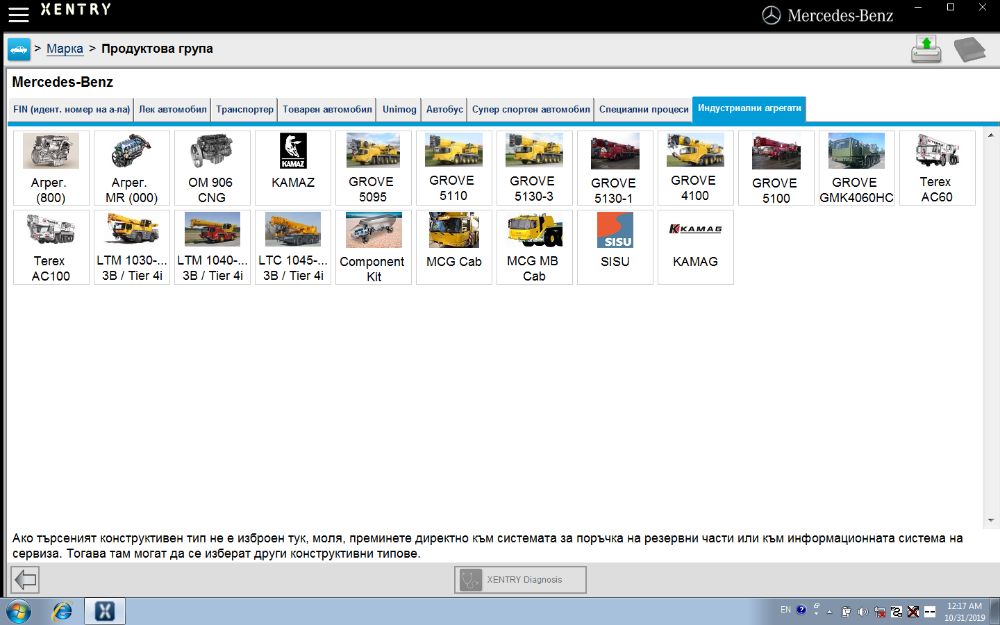Viewport: 1000px width, 625px height.
Task: Click the blue car home icon
Action: [18, 49]
